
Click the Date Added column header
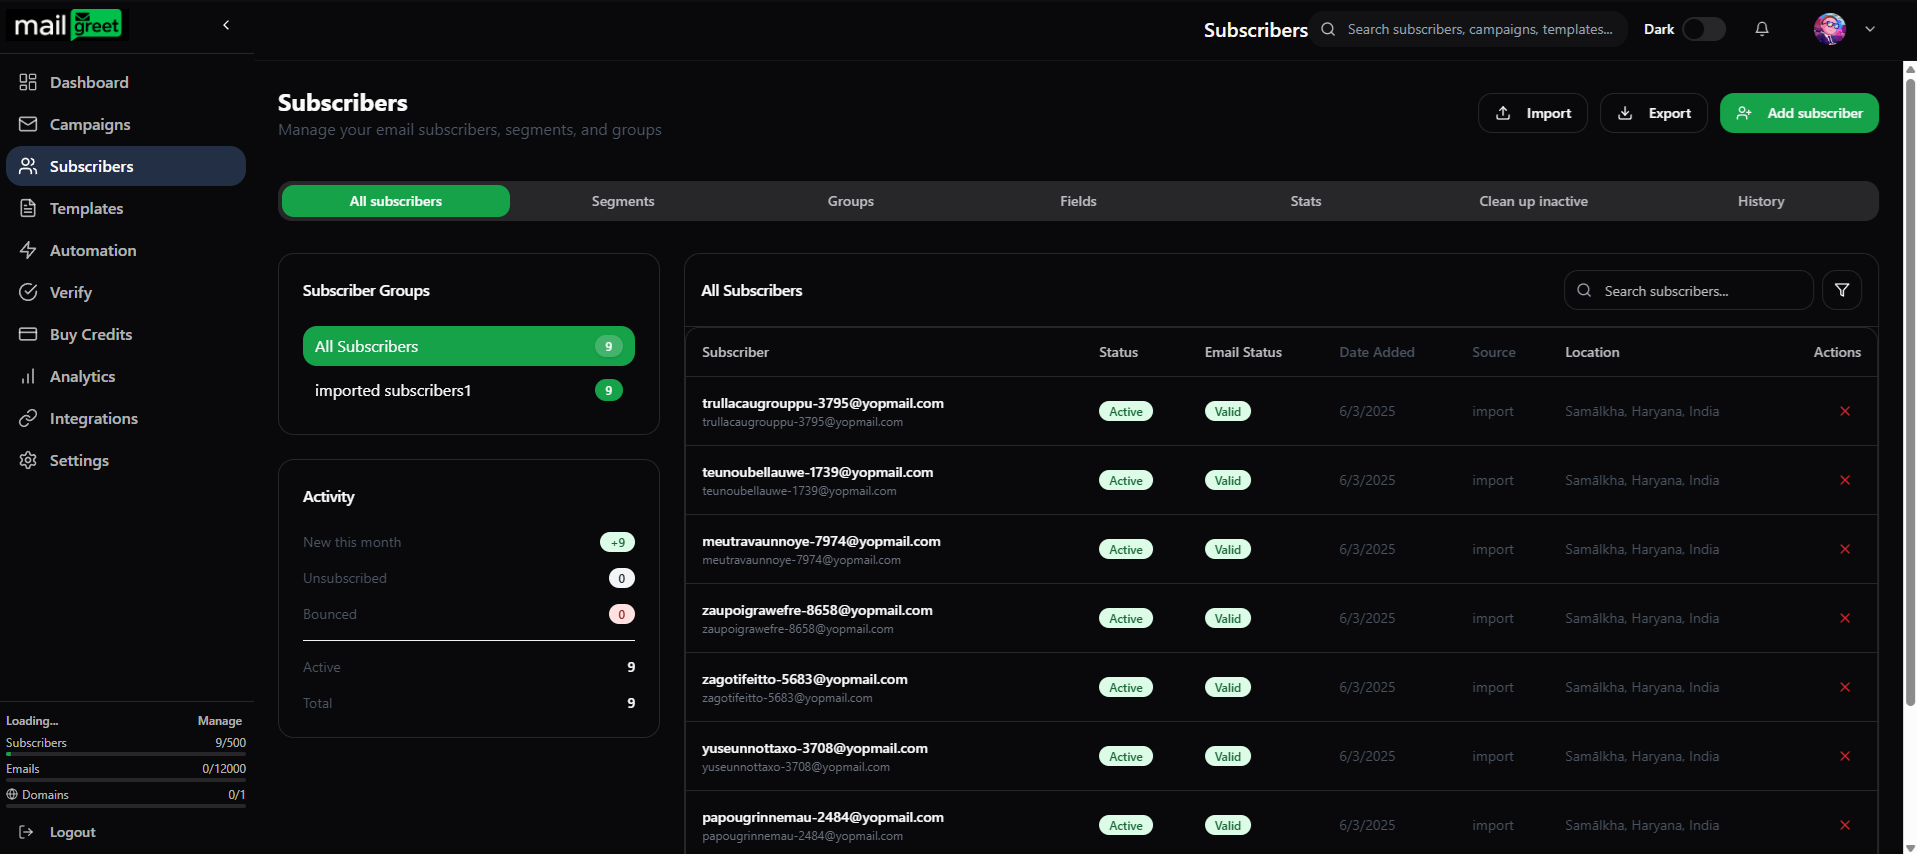pyautogui.click(x=1377, y=352)
